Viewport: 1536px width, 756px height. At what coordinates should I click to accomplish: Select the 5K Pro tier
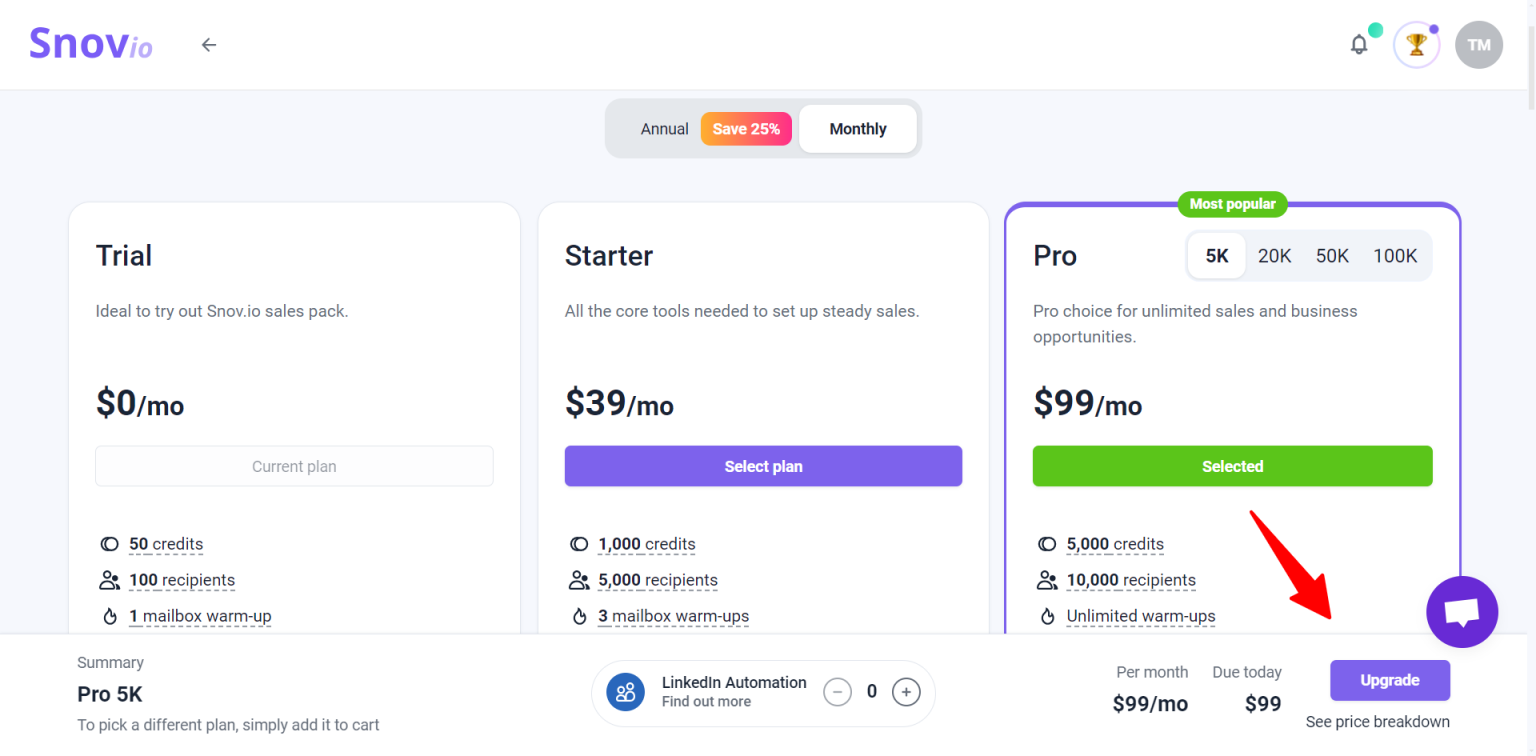tap(1217, 256)
